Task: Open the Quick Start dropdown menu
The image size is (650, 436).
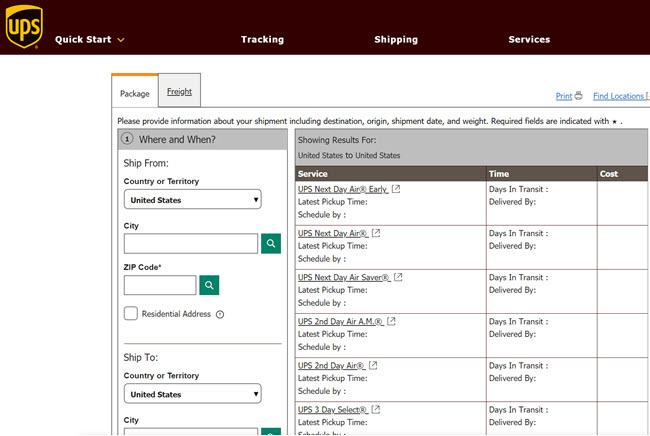Action: 90,39
